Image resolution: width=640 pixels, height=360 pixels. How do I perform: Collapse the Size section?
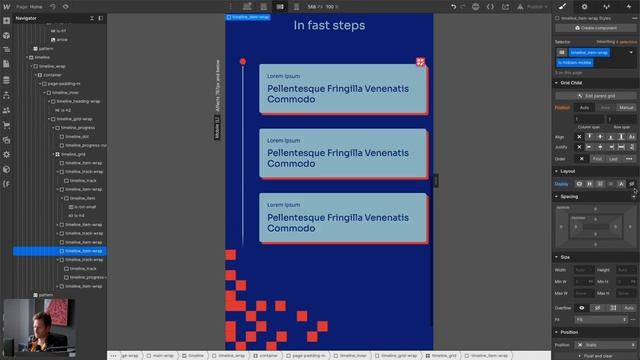(556, 257)
